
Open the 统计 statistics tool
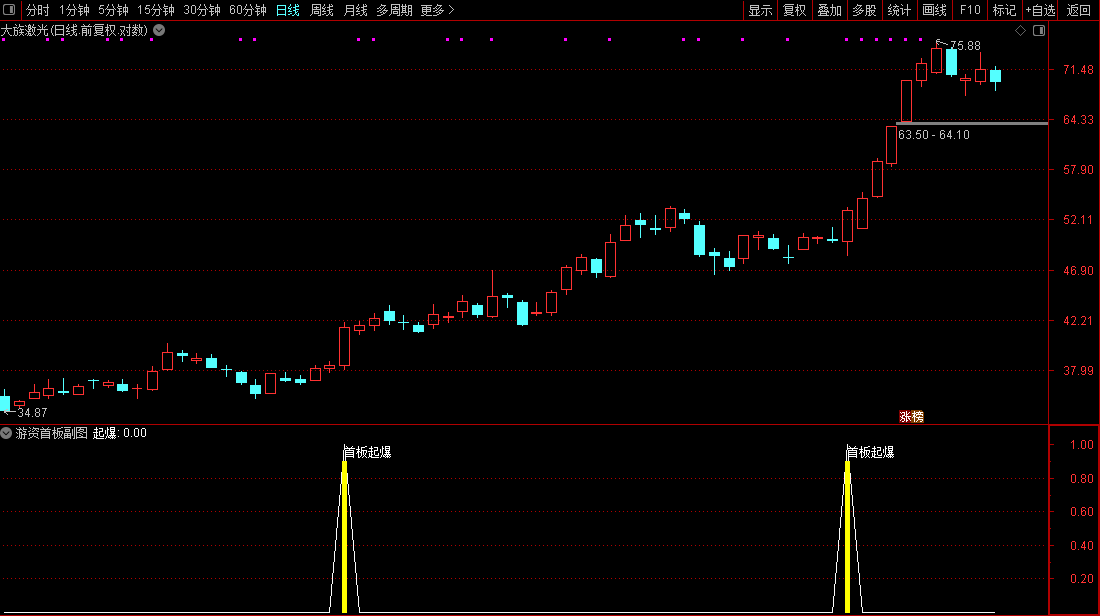[899, 10]
